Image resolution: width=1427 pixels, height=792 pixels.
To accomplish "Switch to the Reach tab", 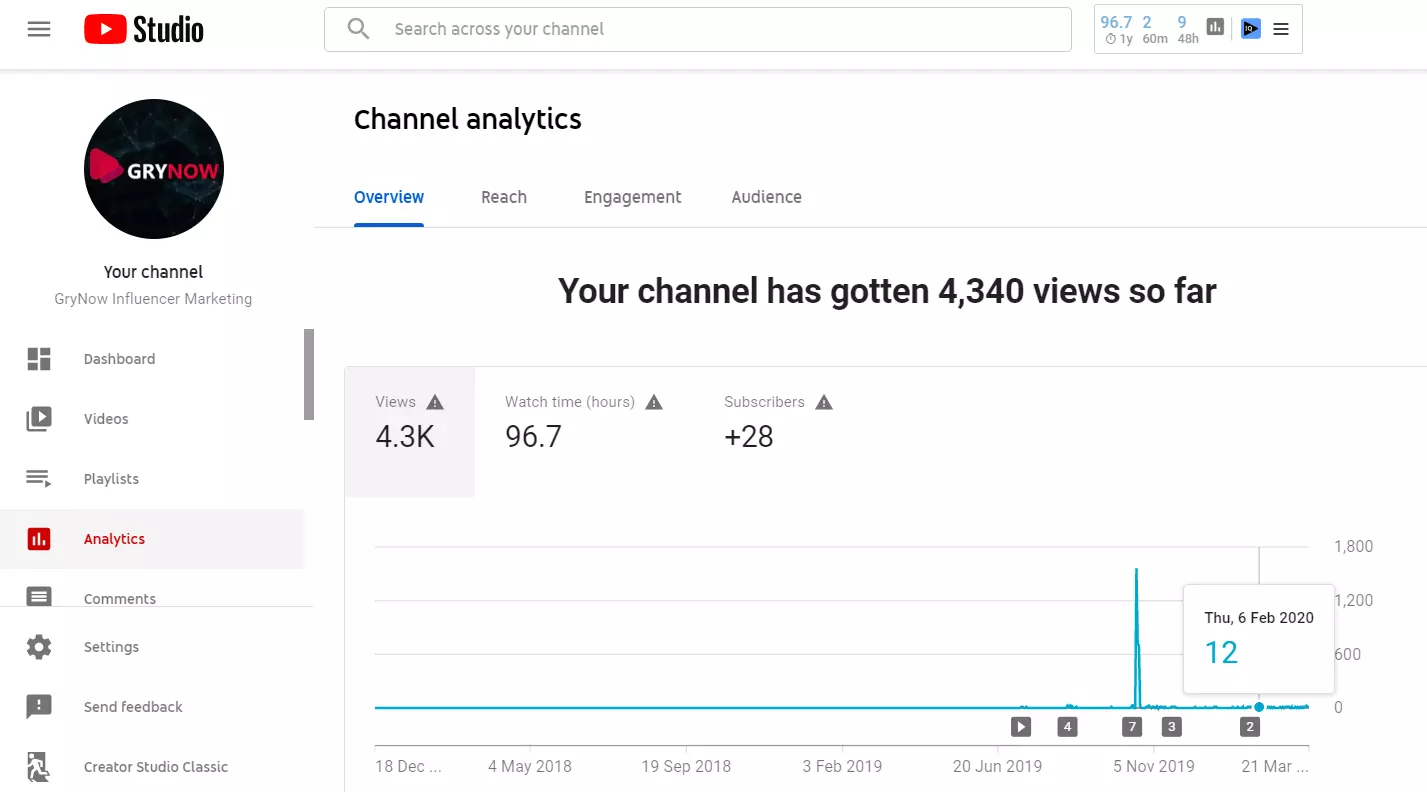I will click(x=504, y=197).
